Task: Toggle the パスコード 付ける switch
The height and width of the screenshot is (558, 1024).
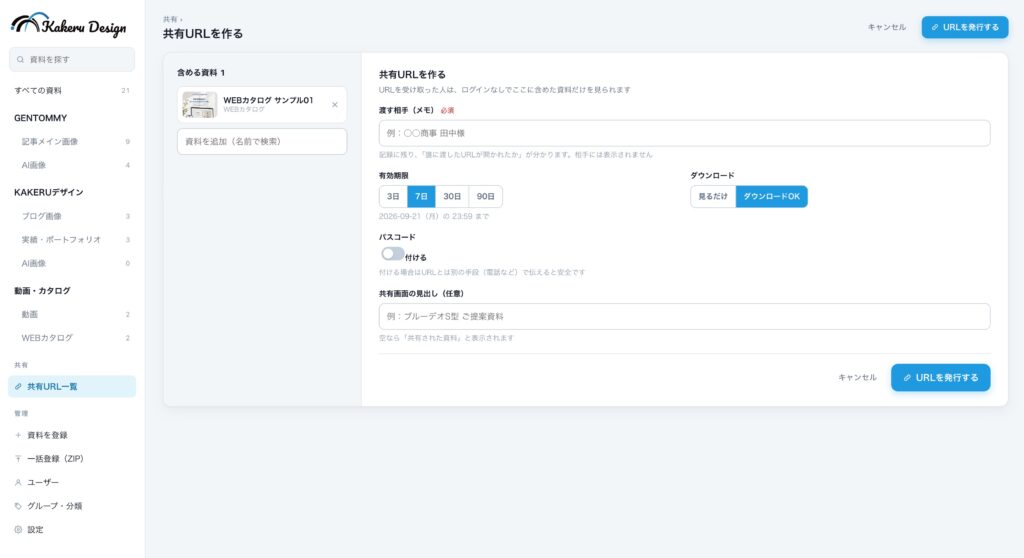Action: [x=392, y=254]
